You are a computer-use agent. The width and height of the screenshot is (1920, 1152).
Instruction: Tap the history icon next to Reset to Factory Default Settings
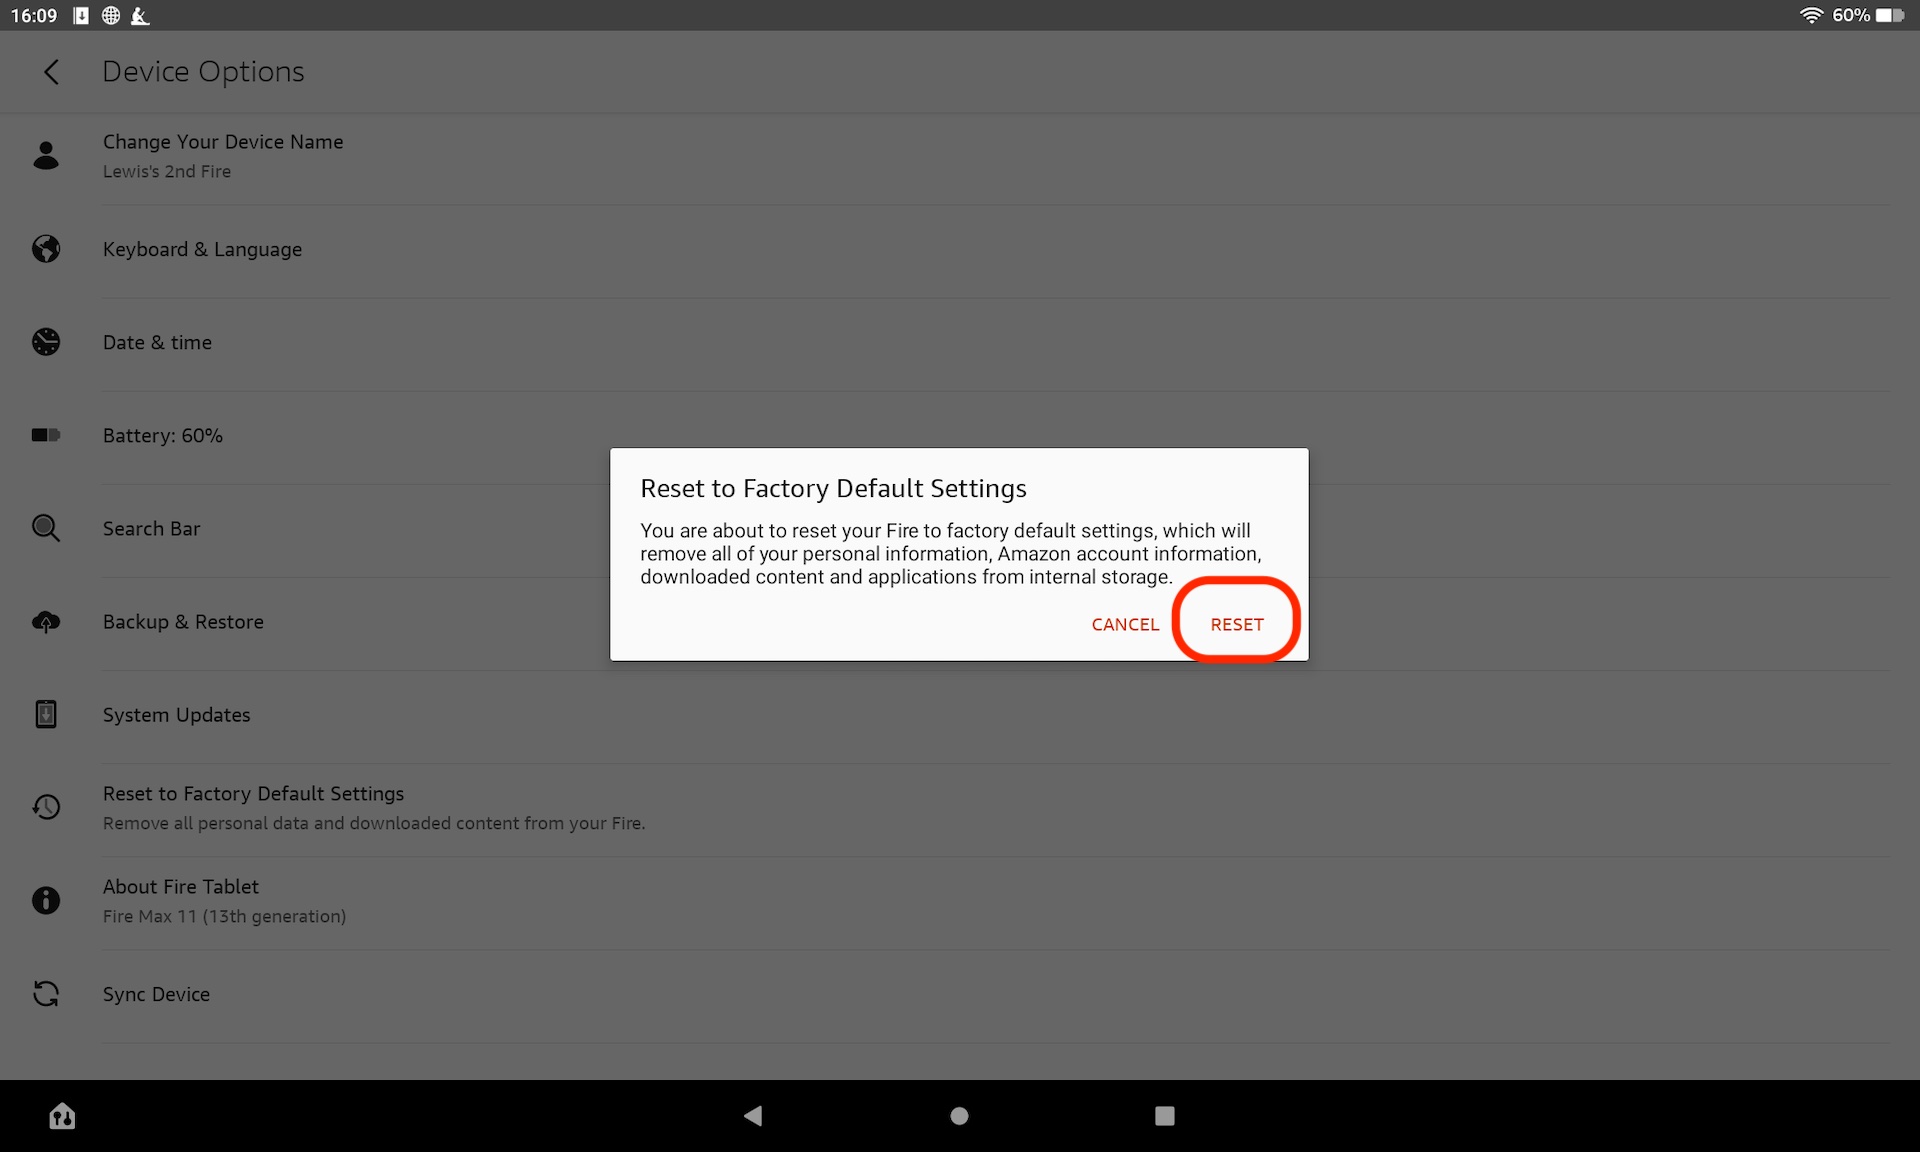point(46,806)
